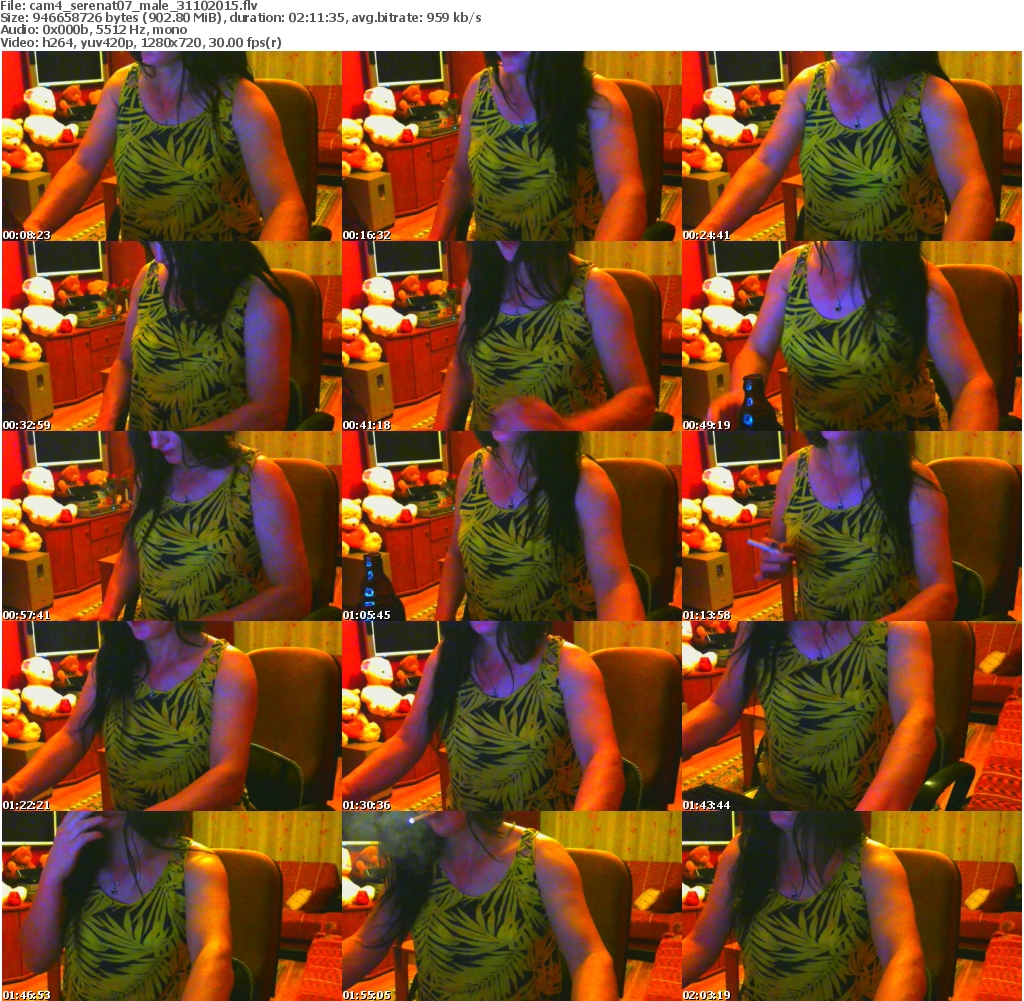Select the thumbnail stamped 01:43:44
Image resolution: width=1024 pixels, height=1001 pixels.
(852, 716)
